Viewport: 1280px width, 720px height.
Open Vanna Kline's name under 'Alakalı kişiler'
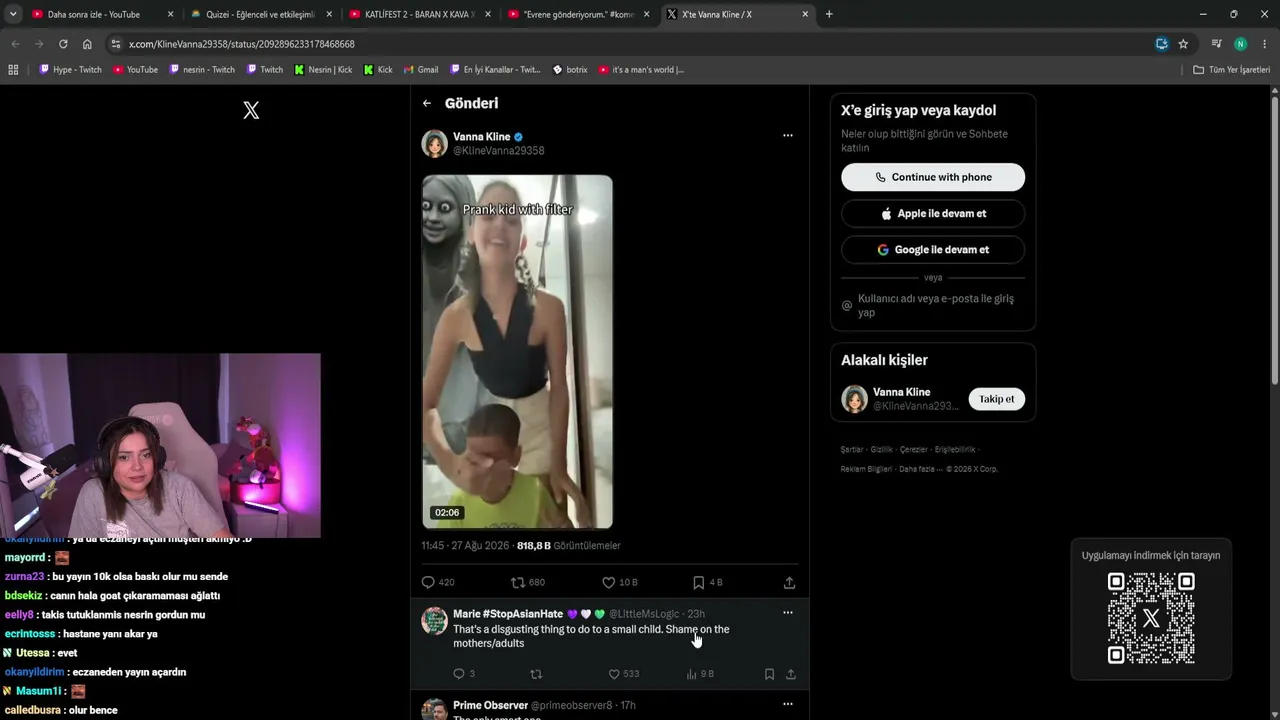point(901,392)
